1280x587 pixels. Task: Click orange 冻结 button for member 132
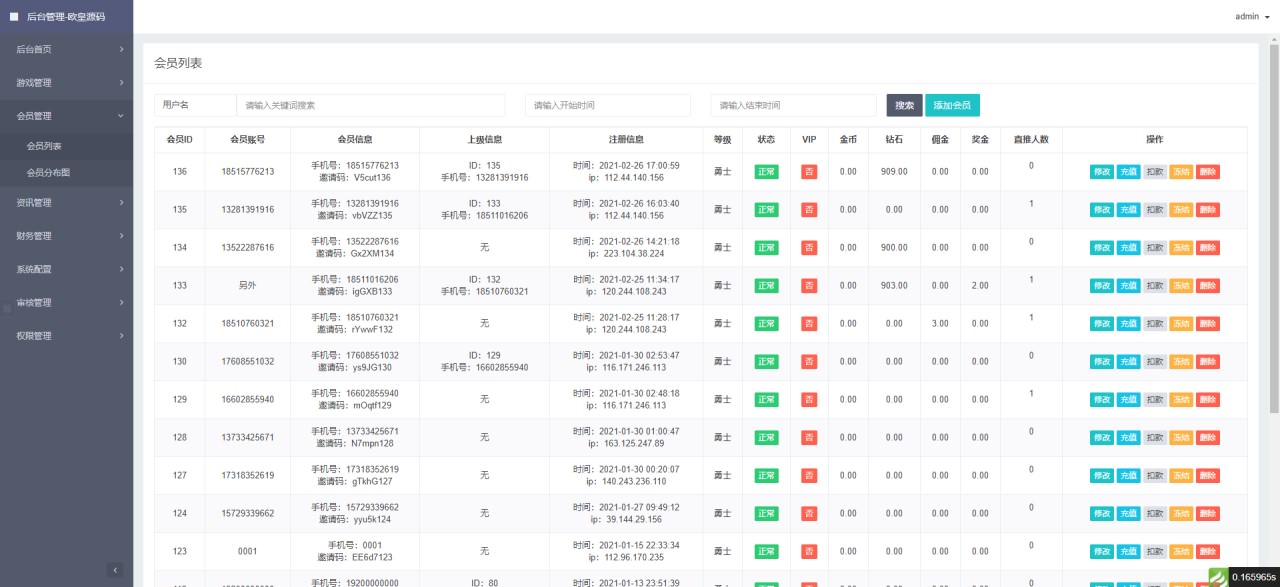1181,323
